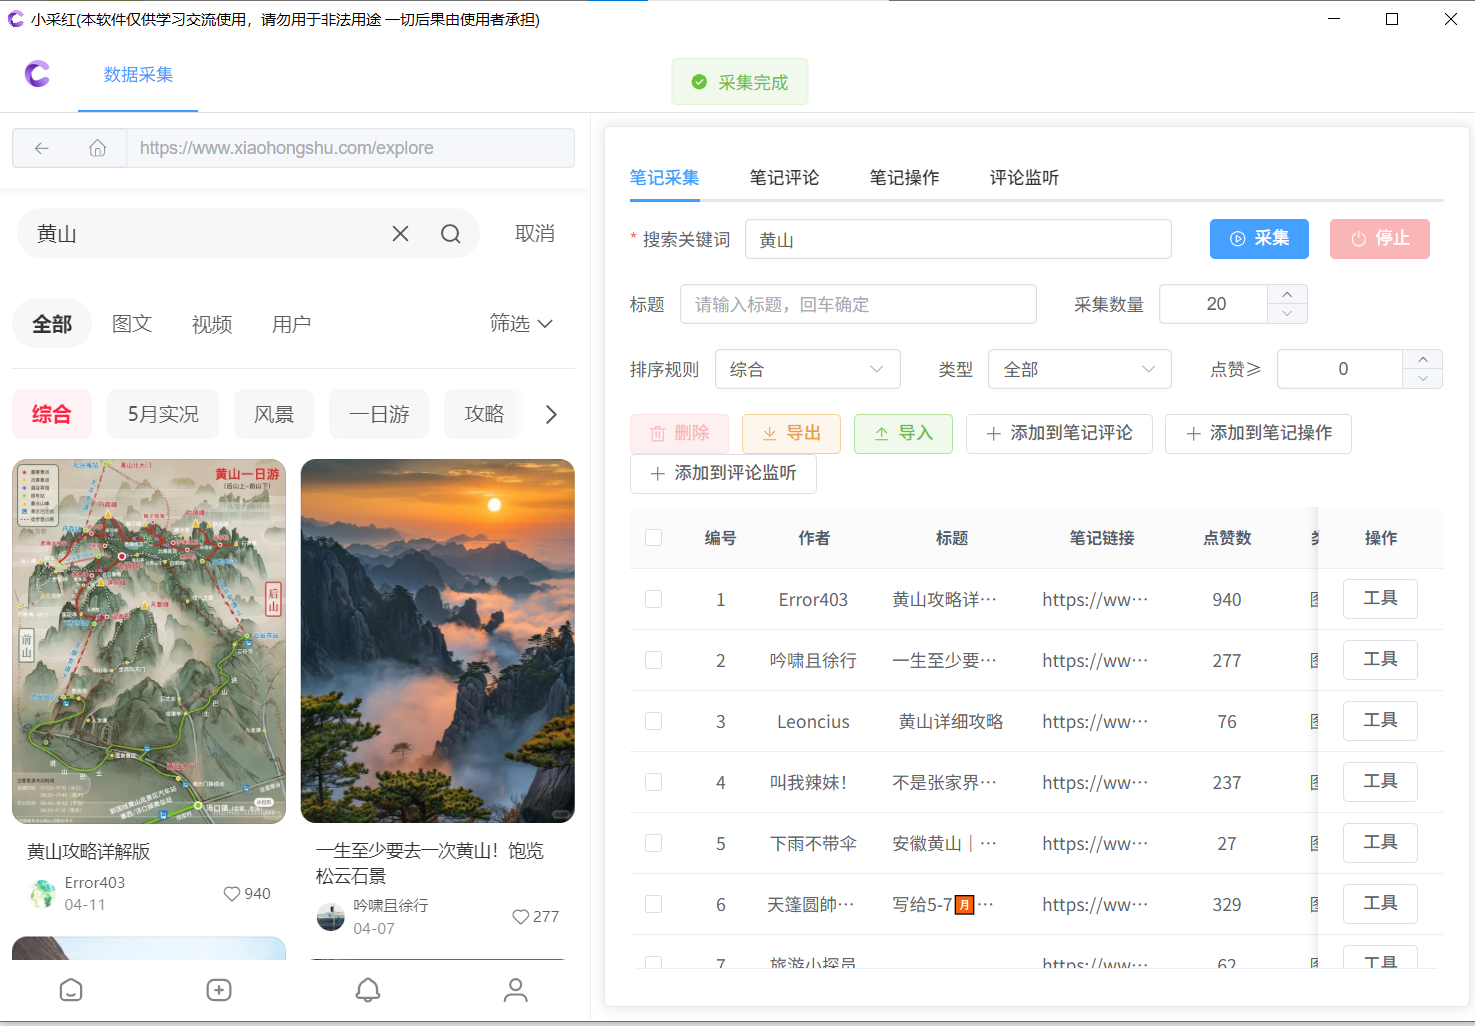Image resolution: width=1475 pixels, height=1026 pixels.
Task: Open the bottom profile user icon
Action: [515, 990]
